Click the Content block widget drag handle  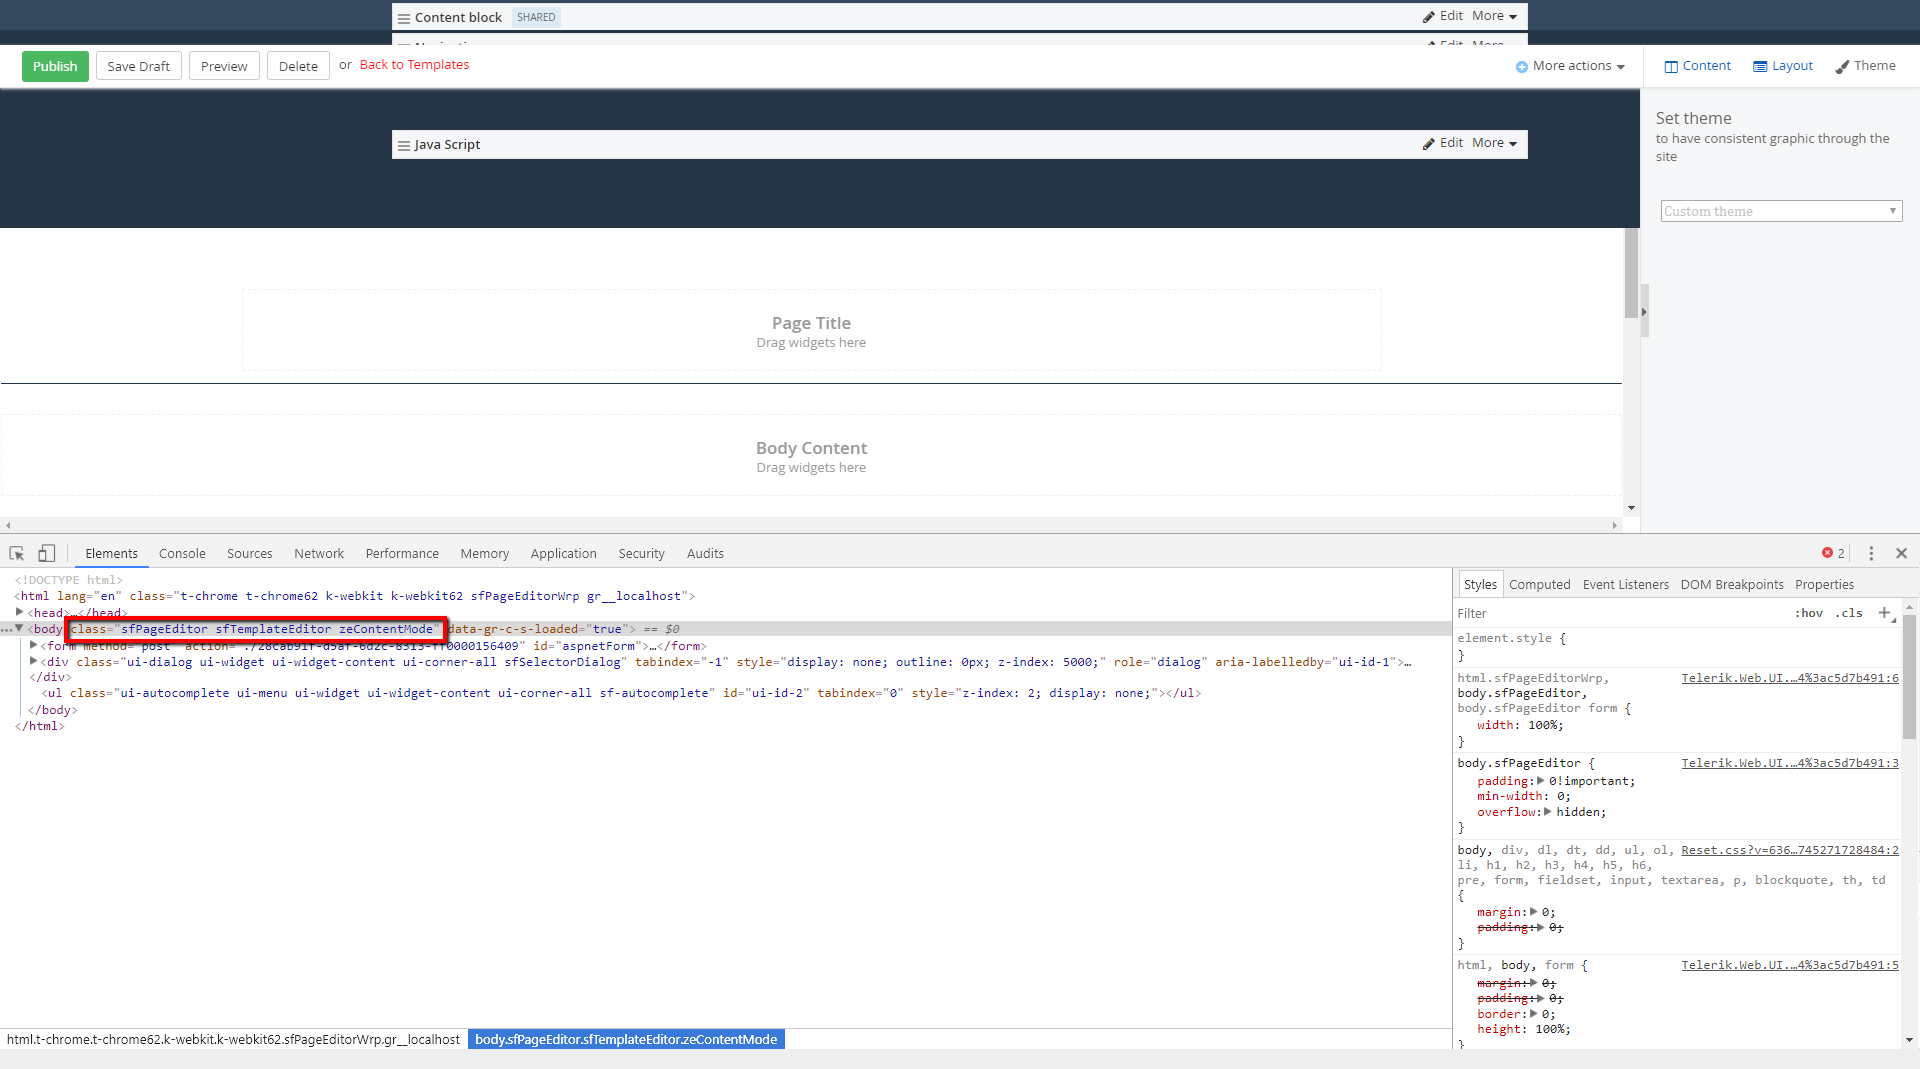(404, 18)
